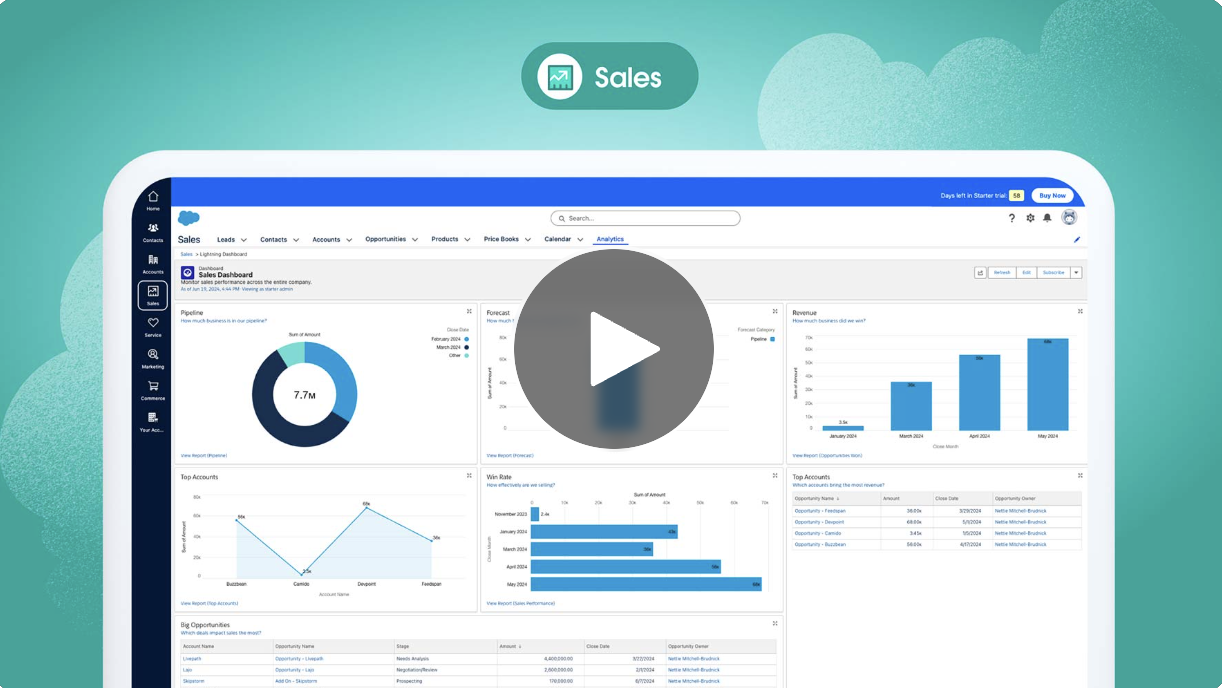Open the help question mark icon

pos(1012,218)
